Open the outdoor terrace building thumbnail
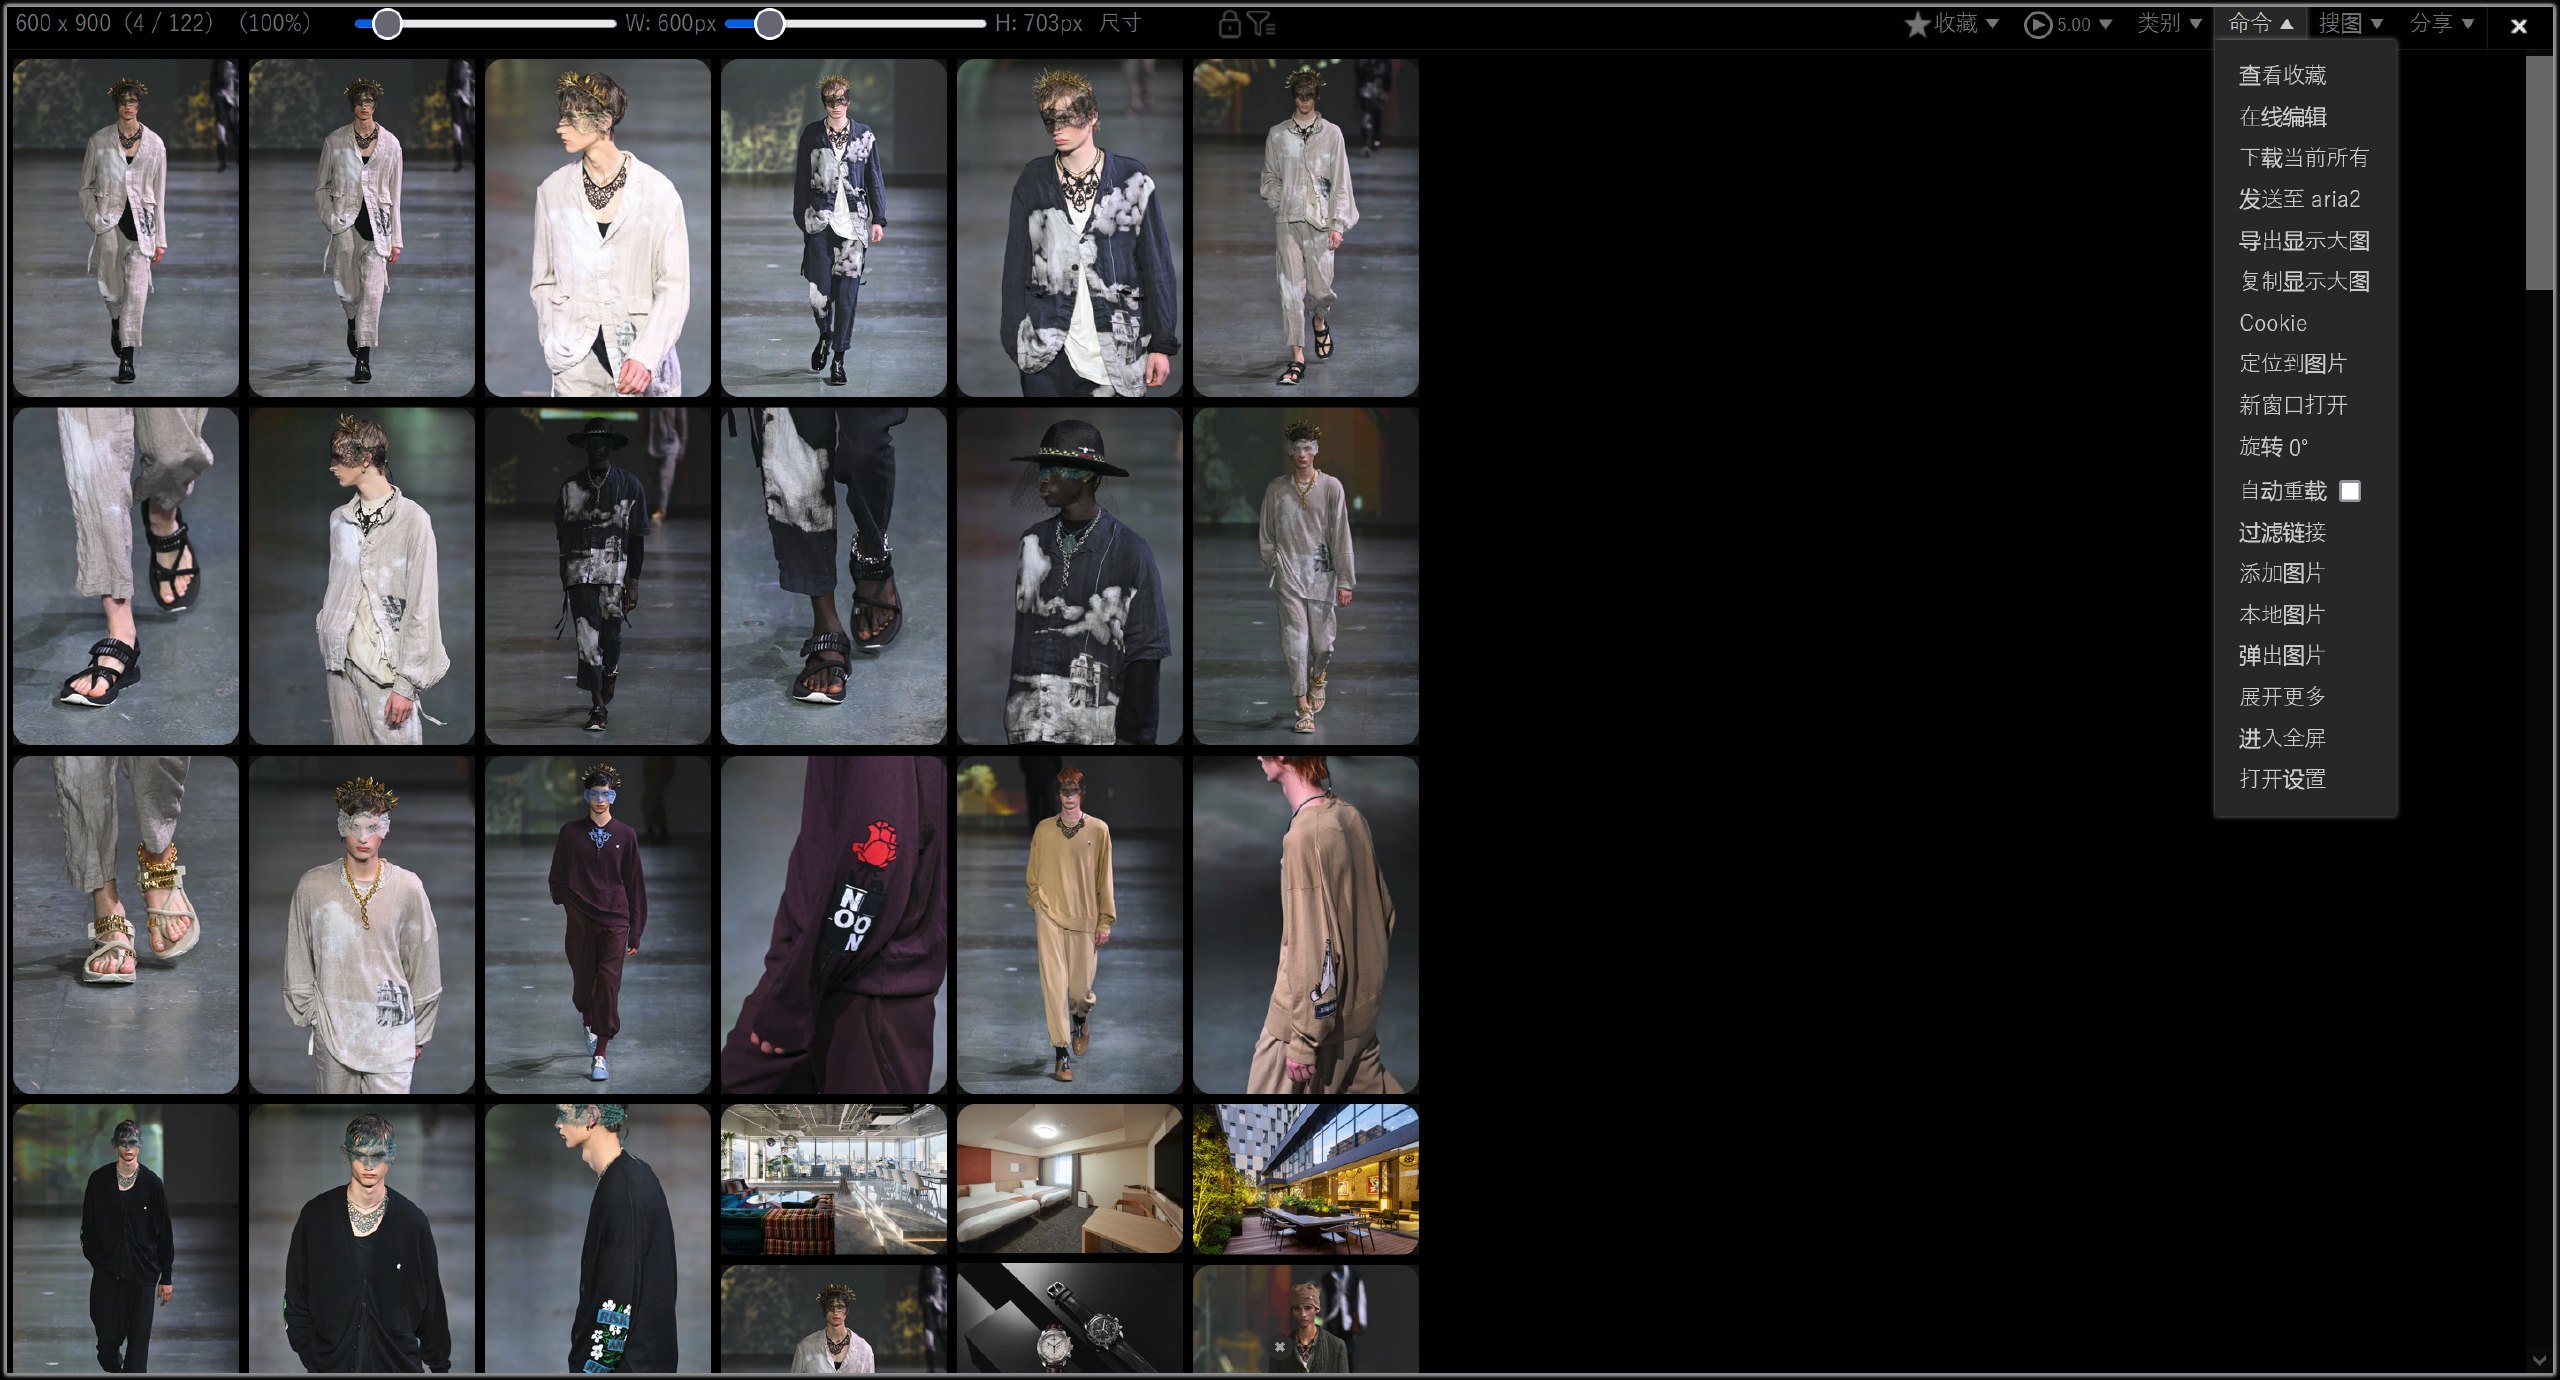This screenshot has height=1380, width=2560. (x=1306, y=1179)
